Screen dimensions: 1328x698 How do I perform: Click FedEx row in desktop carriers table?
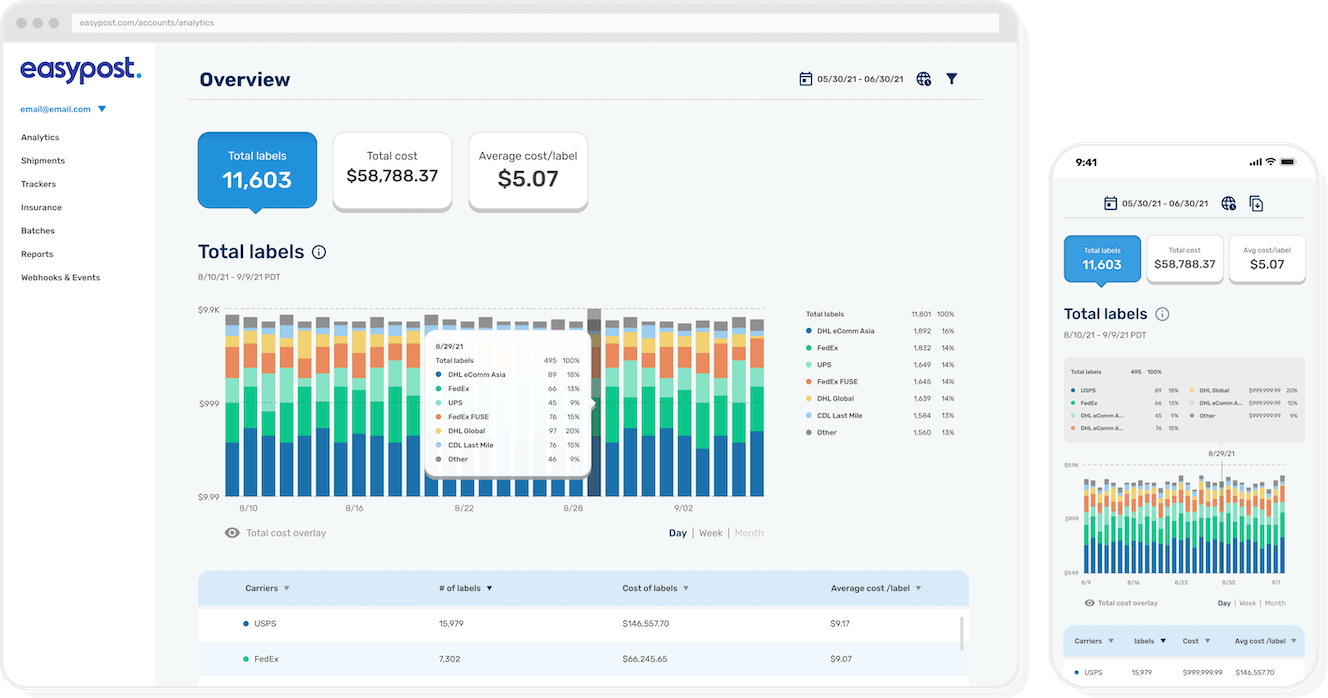coord(583,659)
